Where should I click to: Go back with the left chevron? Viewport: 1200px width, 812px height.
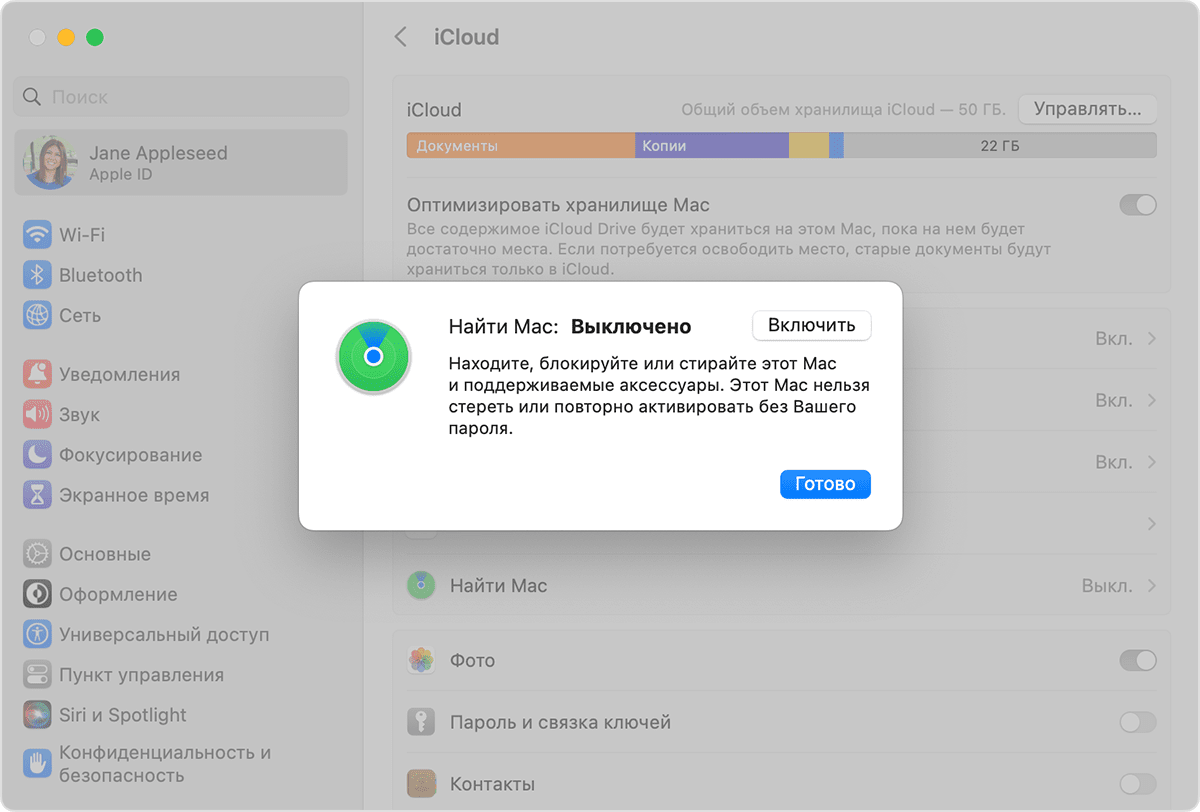401,37
